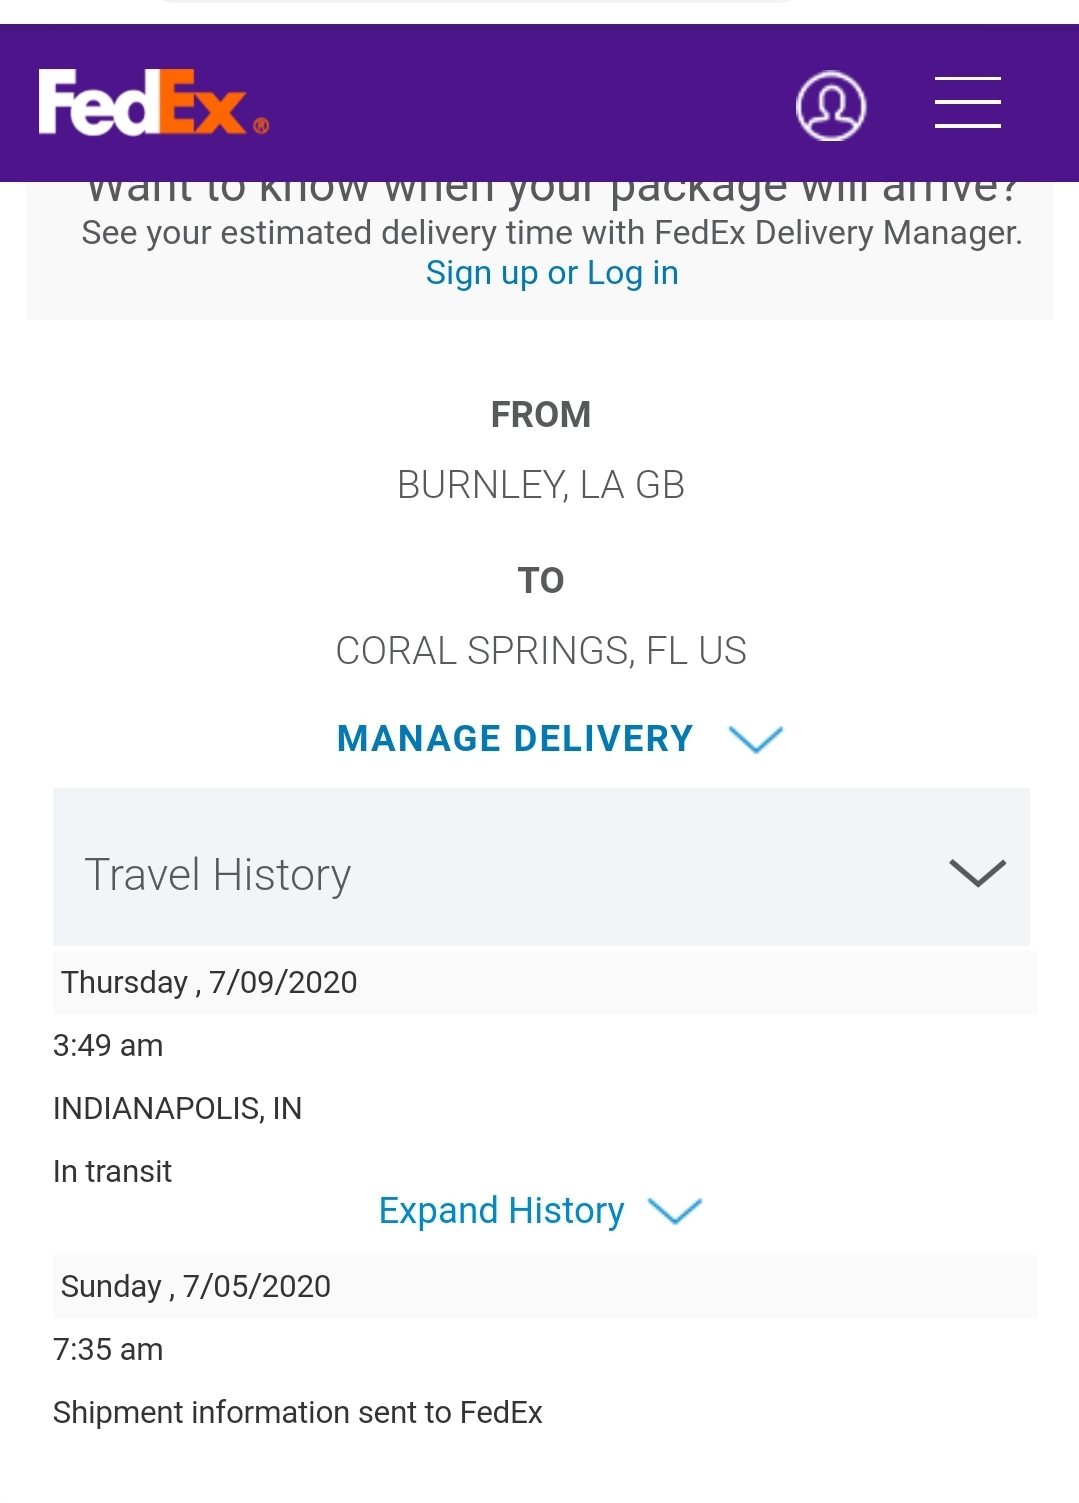The height and width of the screenshot is (1503, 1079).
Task: Select the Sunday 7/05/2020 date row
Action: 545,1286
